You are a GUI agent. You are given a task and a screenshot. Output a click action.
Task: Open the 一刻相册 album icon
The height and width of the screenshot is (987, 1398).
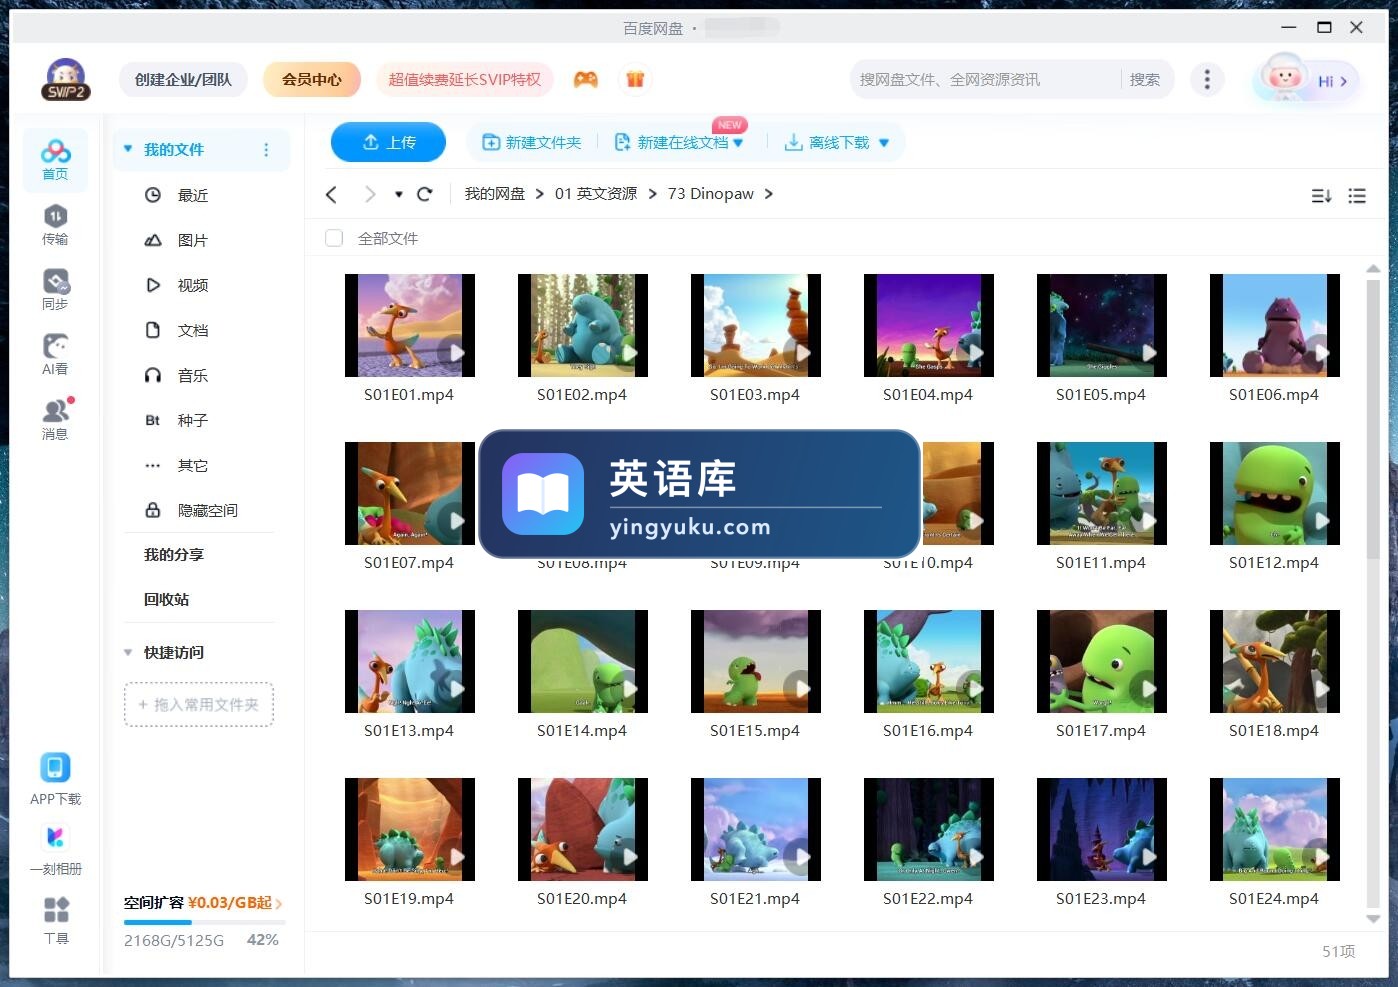click(55, 849)
